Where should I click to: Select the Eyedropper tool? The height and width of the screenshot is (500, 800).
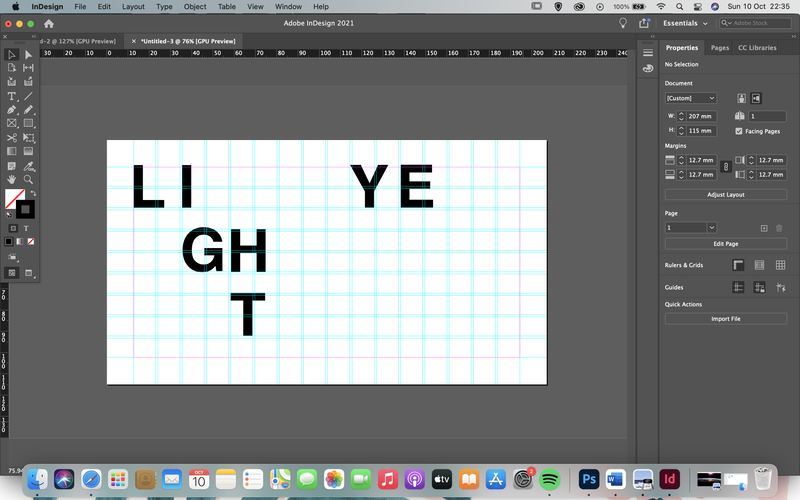[28, 166]
